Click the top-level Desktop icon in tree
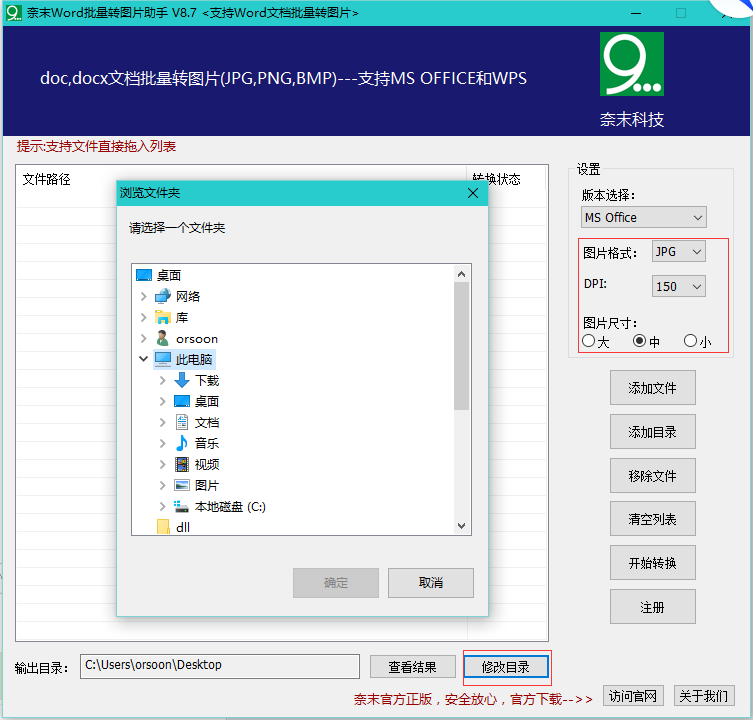The height and width of the screenshot is (720, 753). pyautogui.click(x=144, y=275)
